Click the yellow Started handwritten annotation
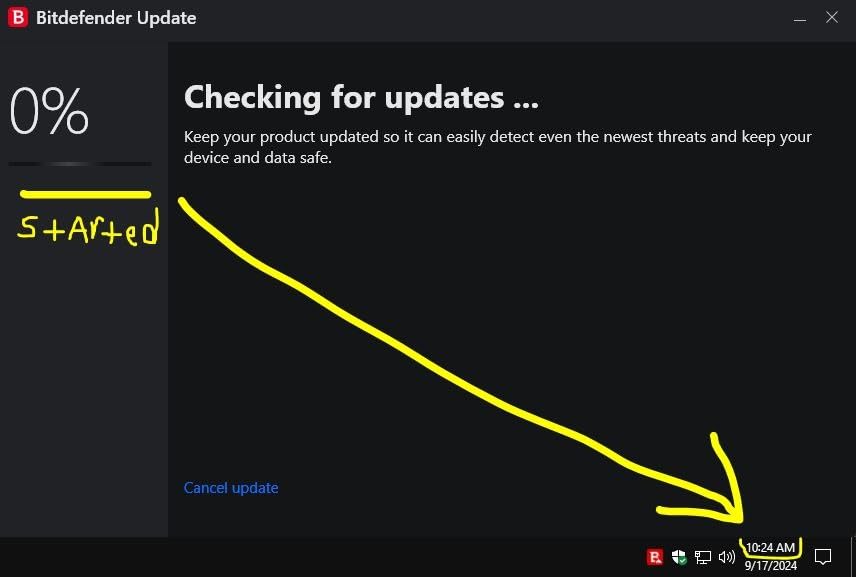Image resolution: width=856 pixels, height=577 pixels. pyautogui.click(x=88, y=228)
